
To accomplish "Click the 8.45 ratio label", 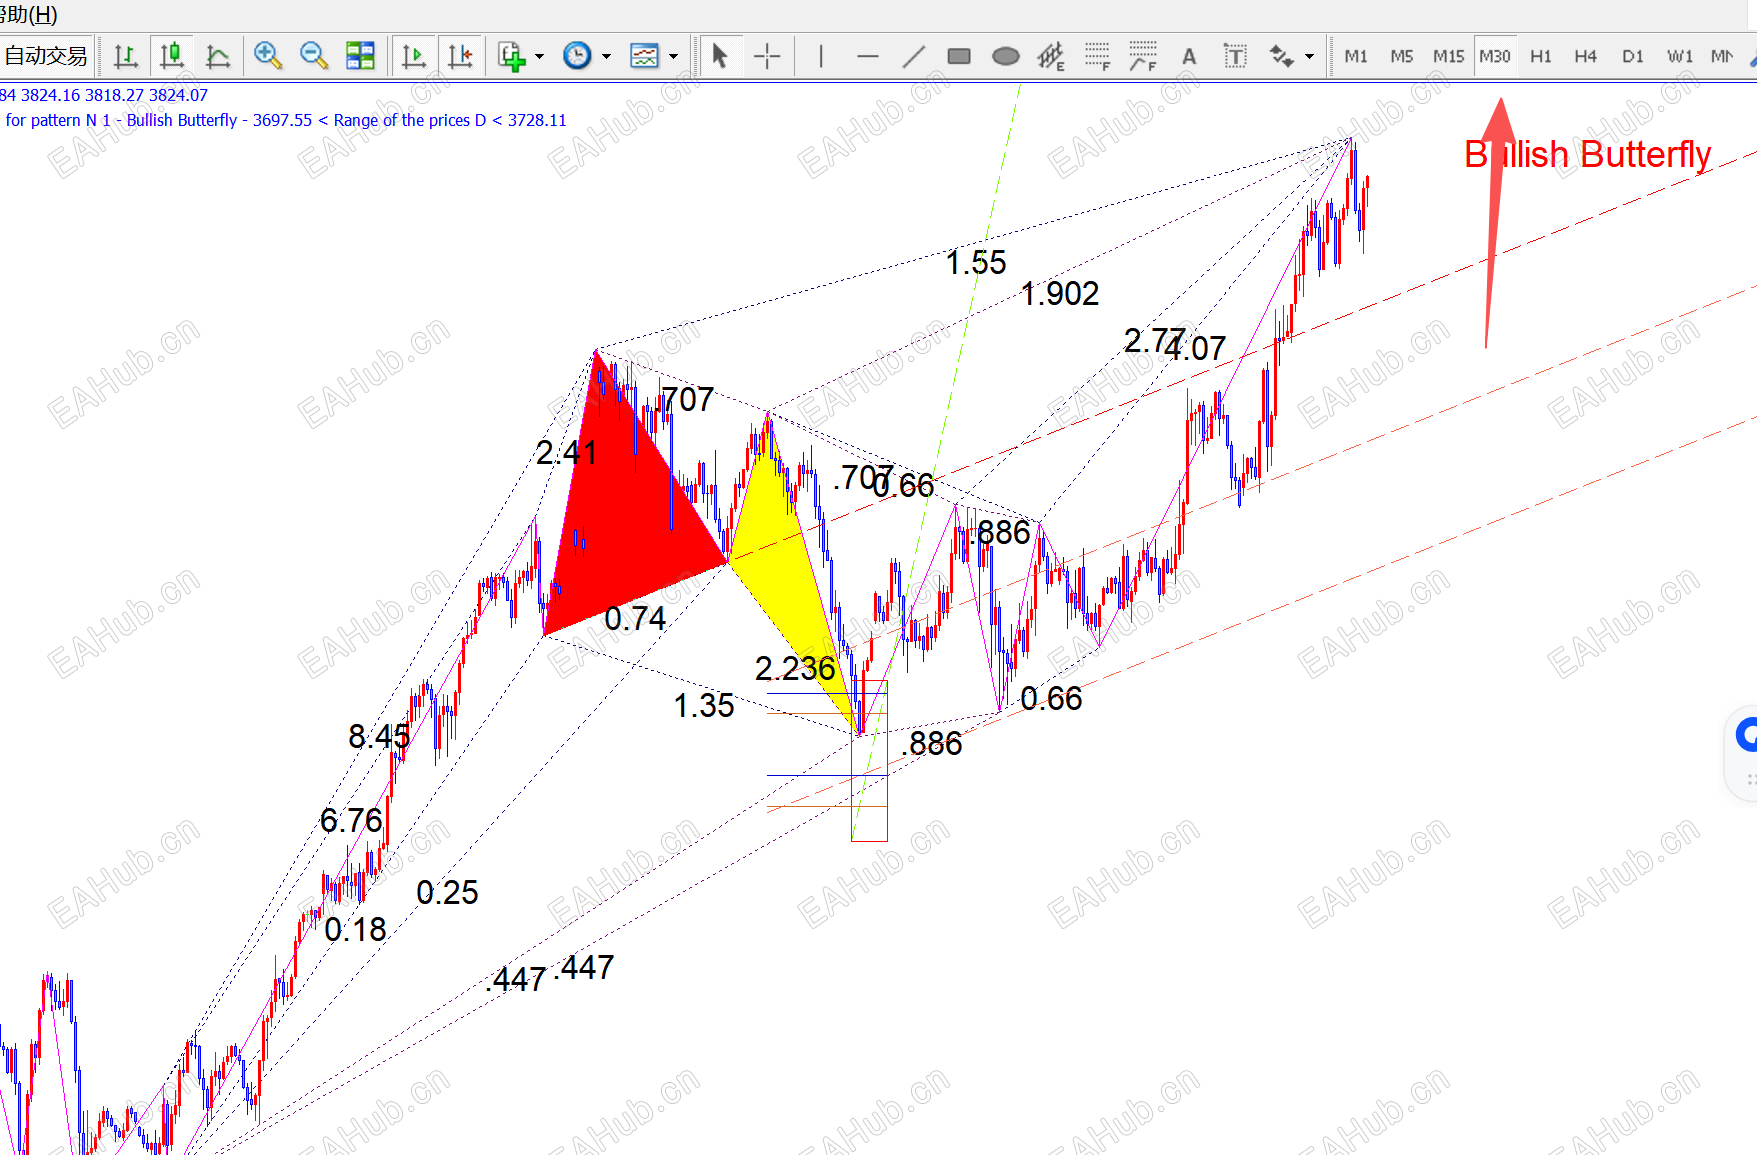I will tap(379, 736).
